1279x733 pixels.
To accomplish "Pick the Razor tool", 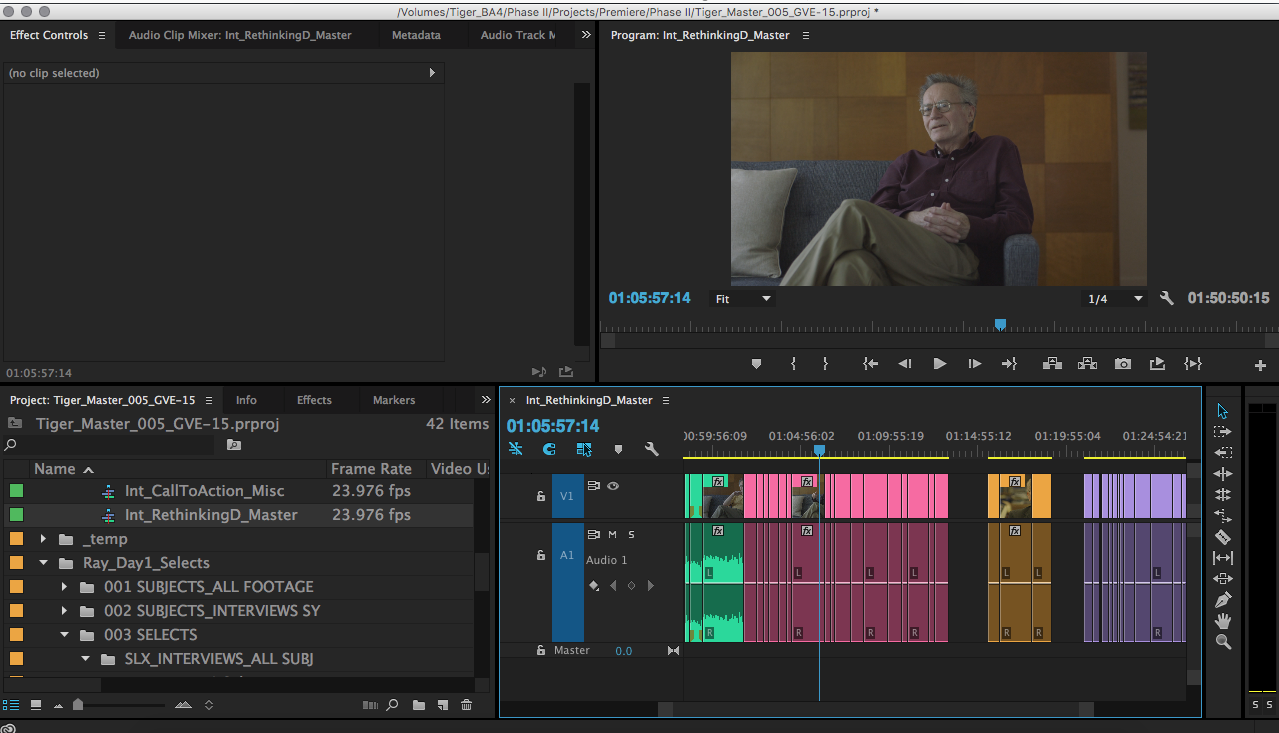I will pyautogui.click(x=1222, y=537).
